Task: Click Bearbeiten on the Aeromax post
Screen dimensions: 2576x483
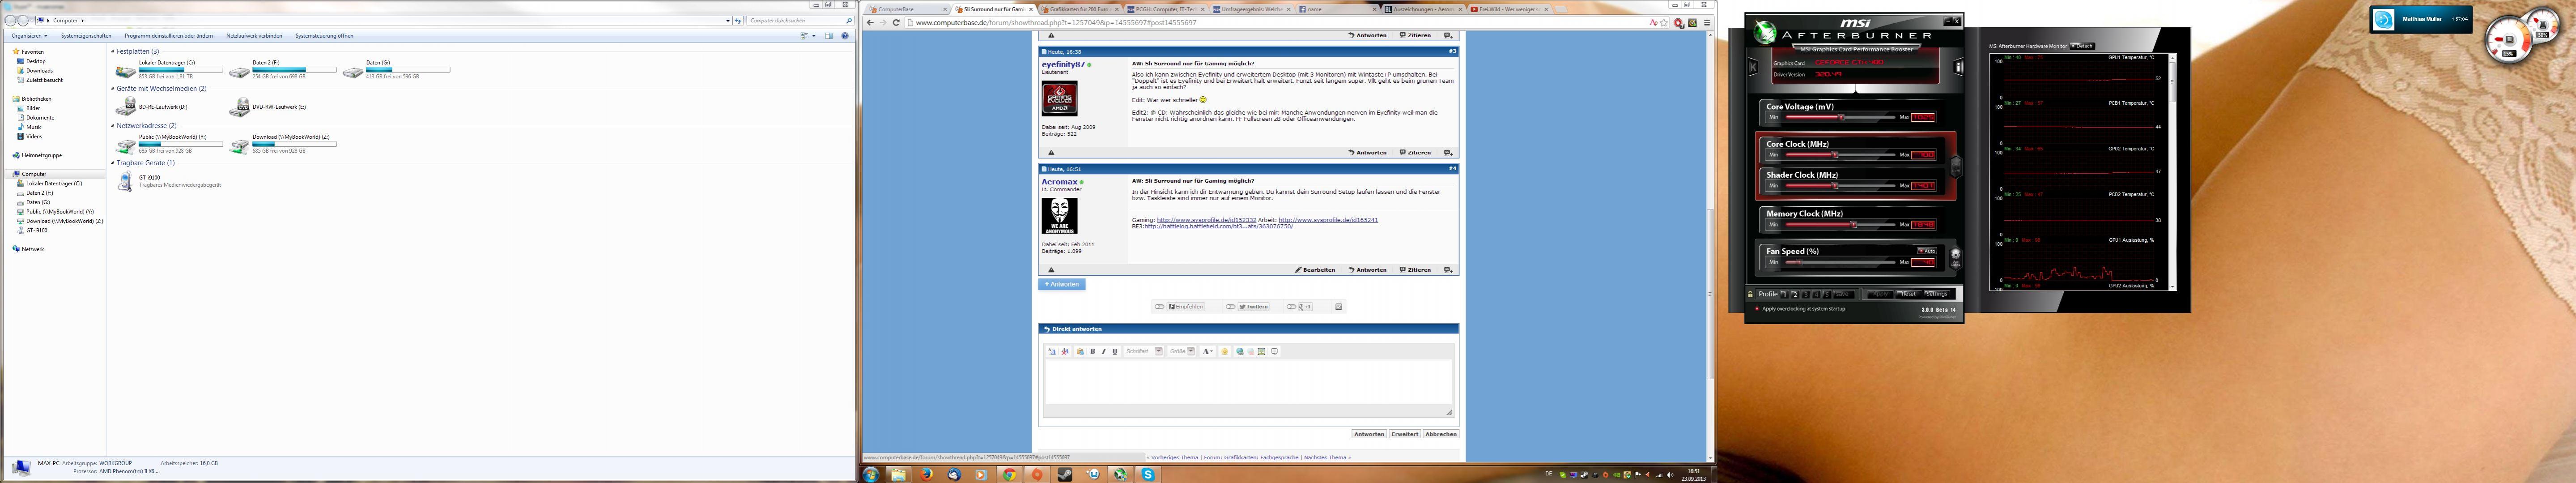Action: coord(1315,270)
